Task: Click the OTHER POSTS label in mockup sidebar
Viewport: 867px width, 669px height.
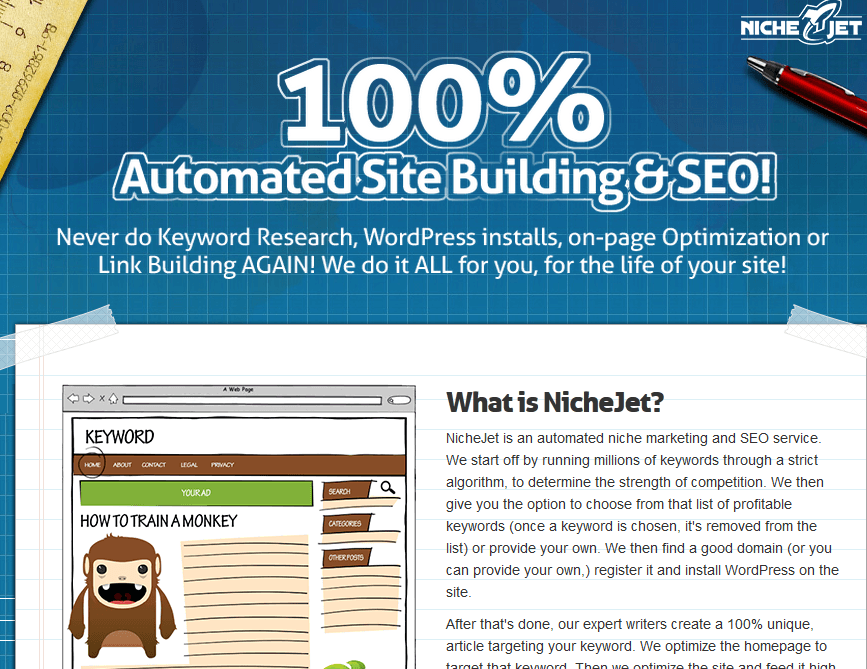Action: [346, 557]
